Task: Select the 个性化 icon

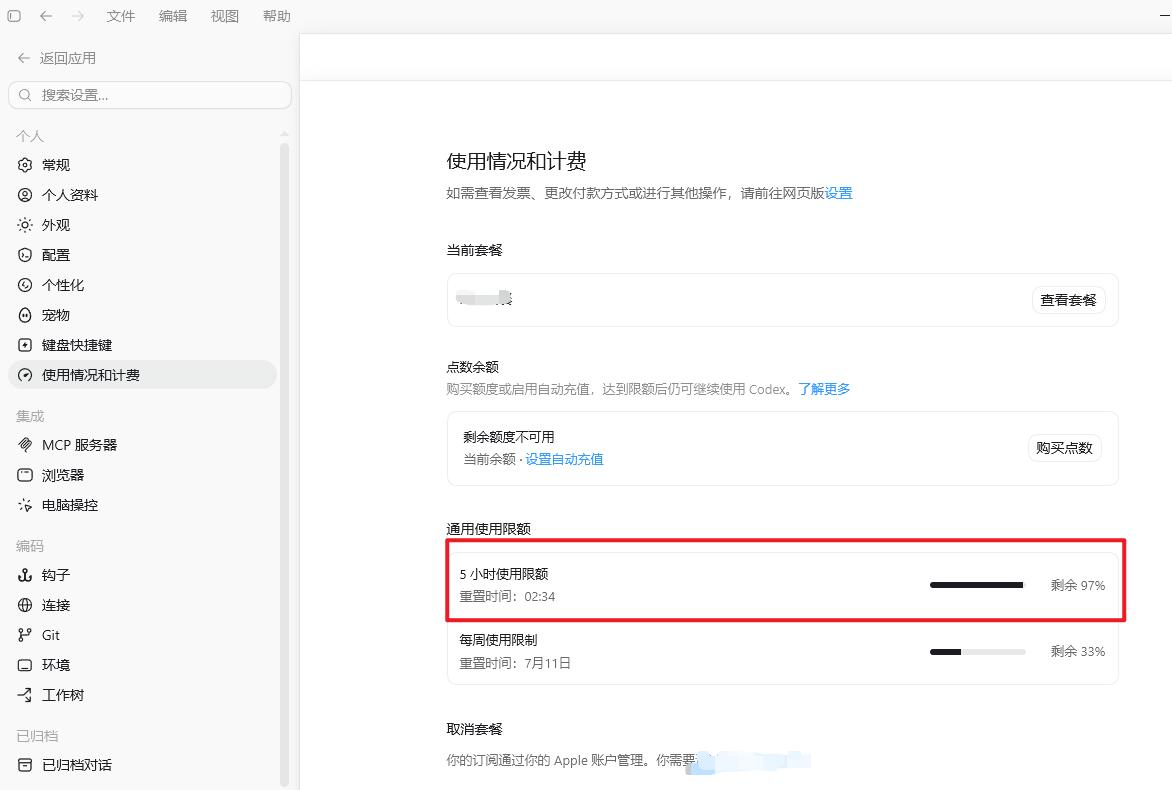Action: (25, 285)
